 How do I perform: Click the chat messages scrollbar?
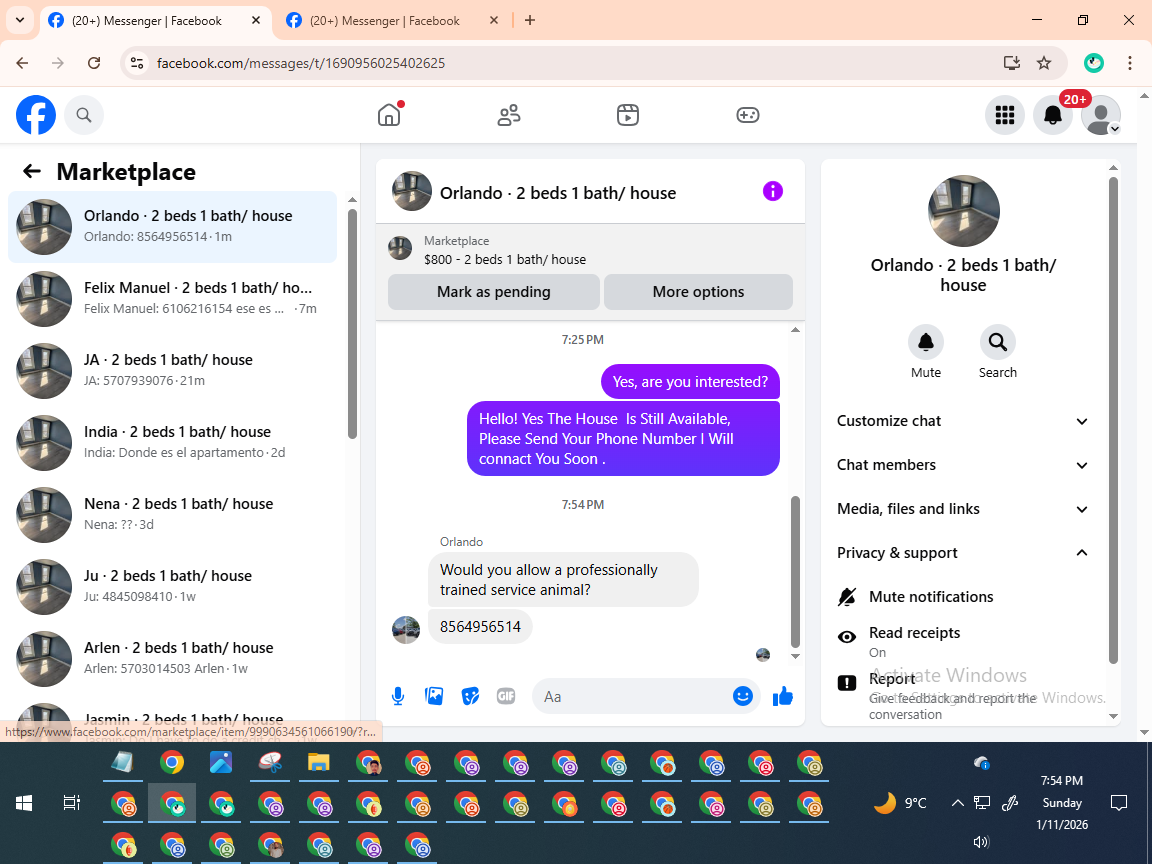pos(795,571)
